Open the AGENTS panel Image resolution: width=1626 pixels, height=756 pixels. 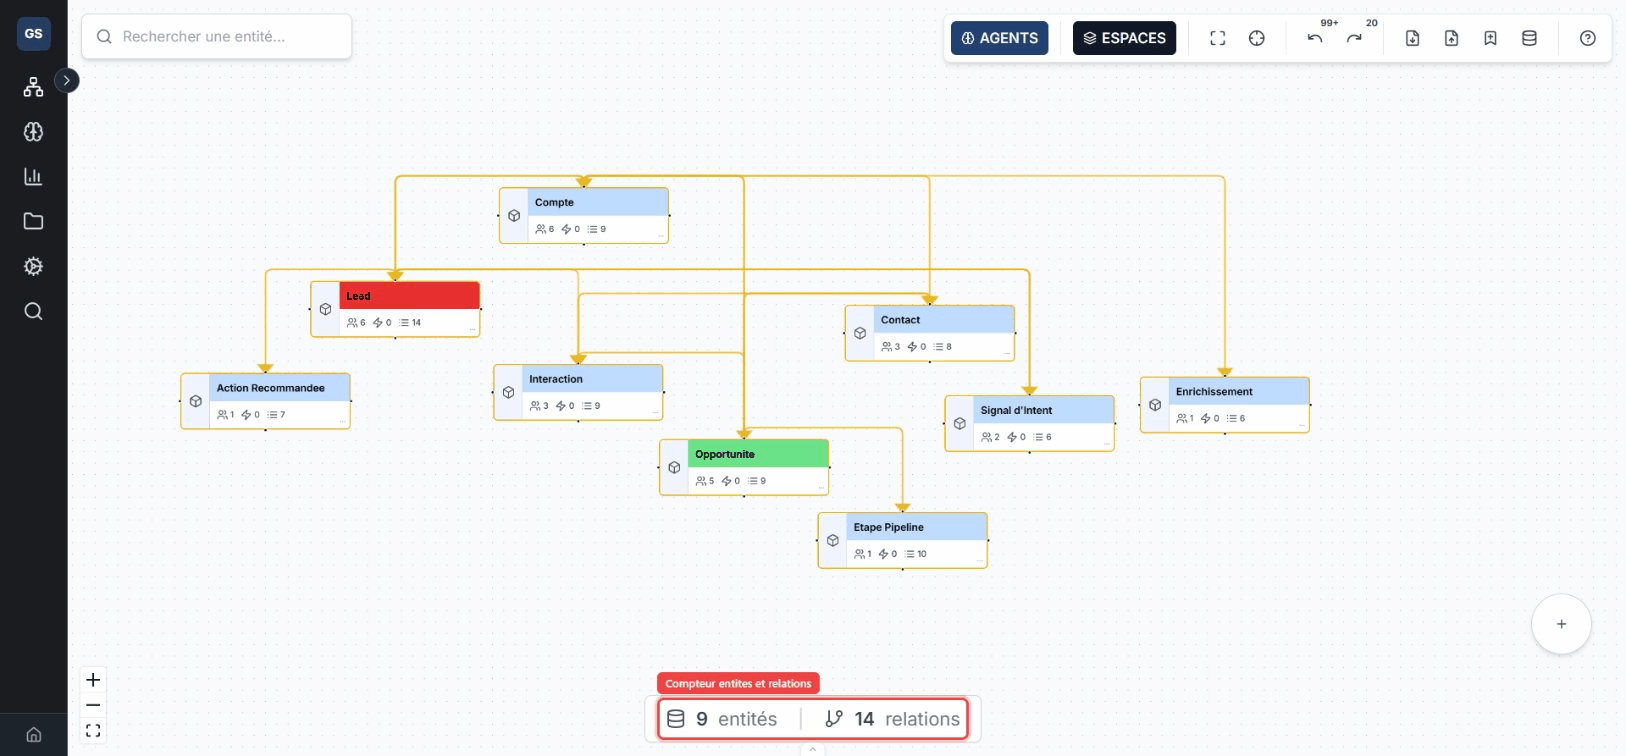click(x=999, y=38)
